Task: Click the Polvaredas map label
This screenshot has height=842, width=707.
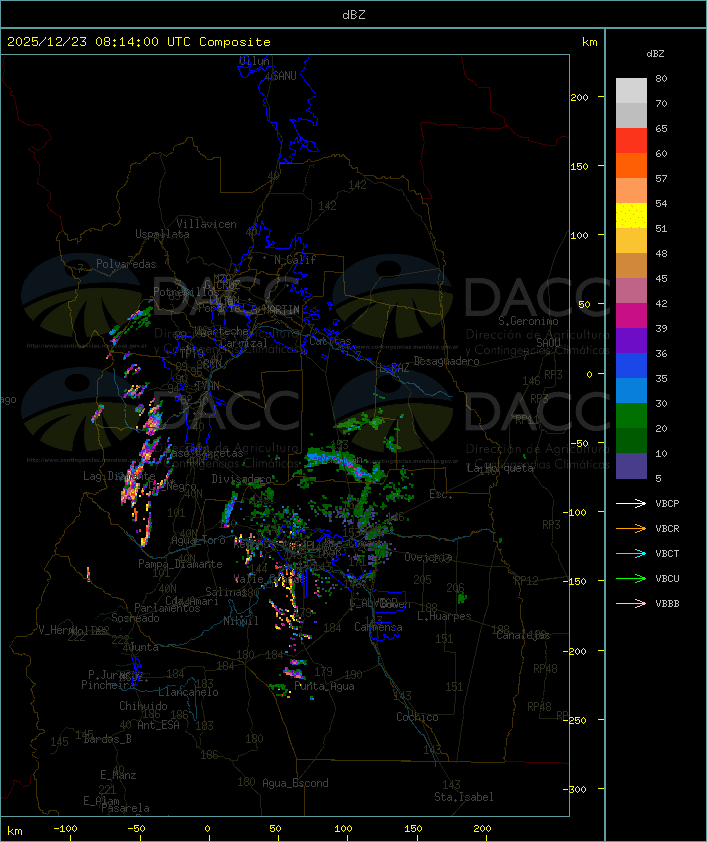Action: point(126,264)
